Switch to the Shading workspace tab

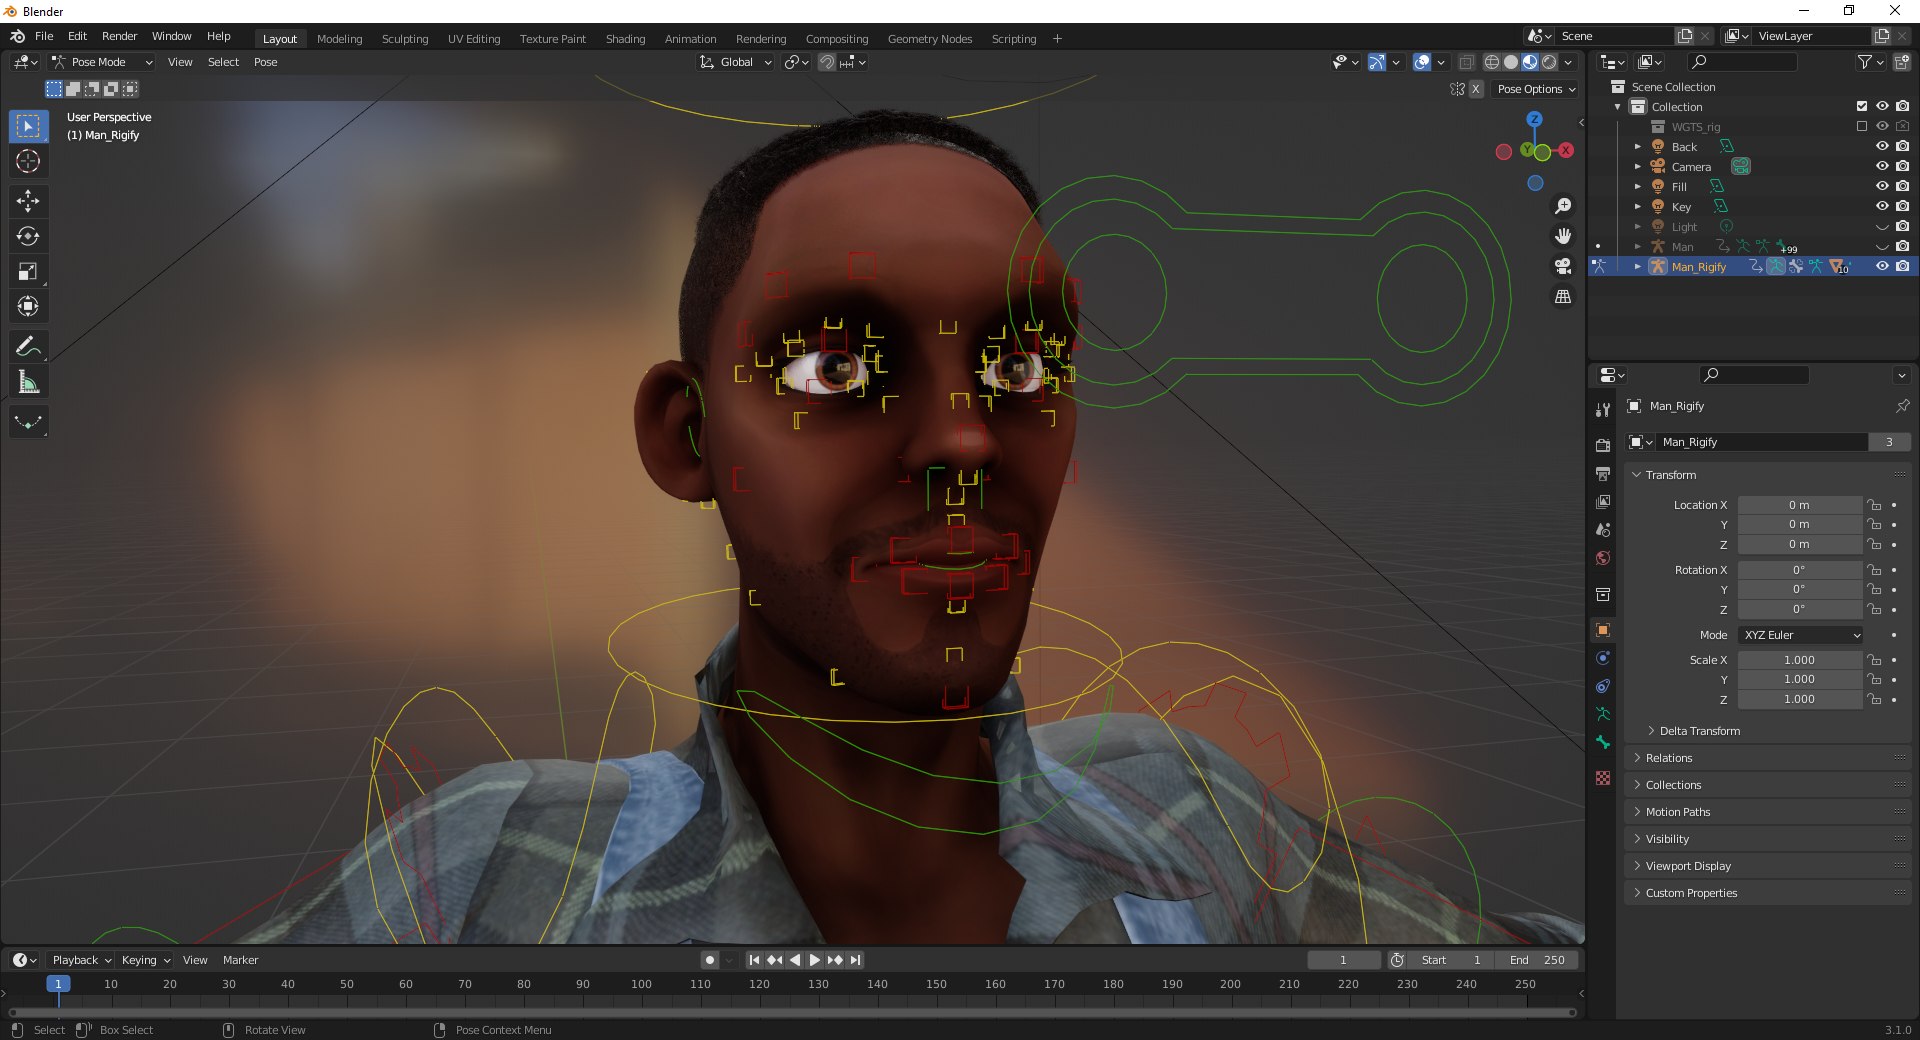tap(625, 39)
